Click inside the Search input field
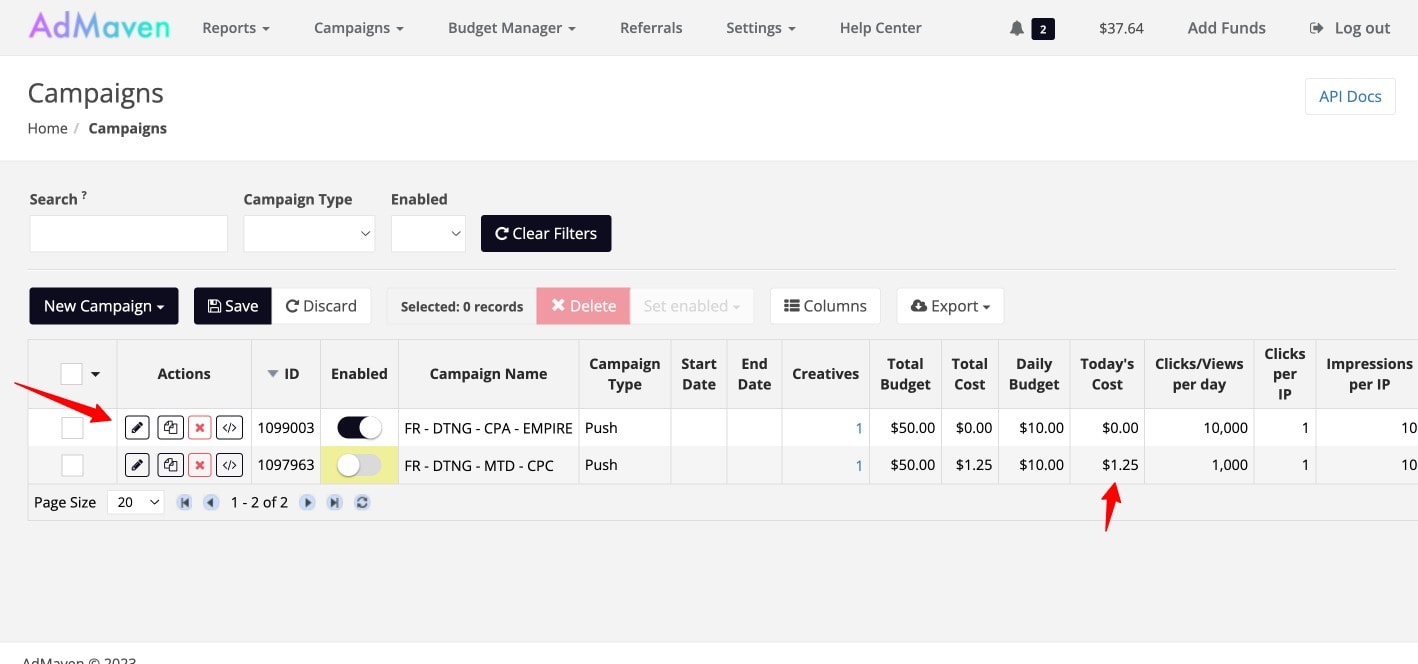1418x664 pixels. tap(128, 233)
